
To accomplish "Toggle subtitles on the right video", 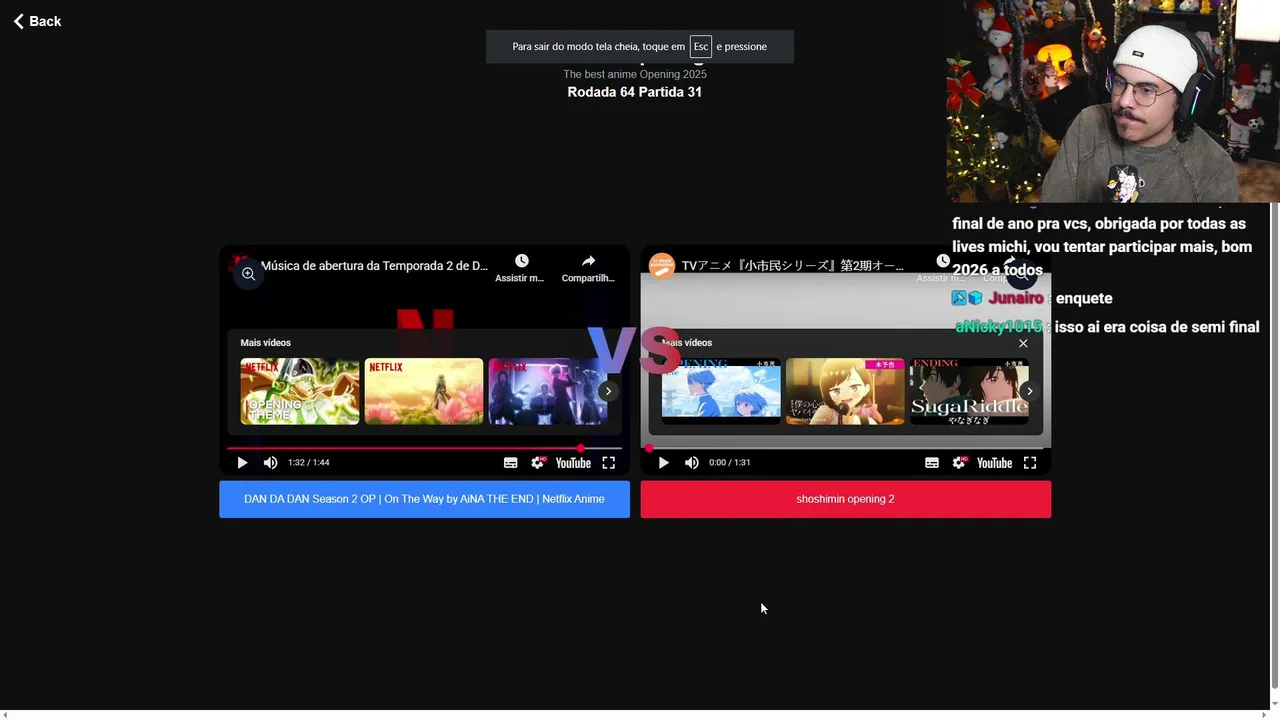I will [931, 463].
